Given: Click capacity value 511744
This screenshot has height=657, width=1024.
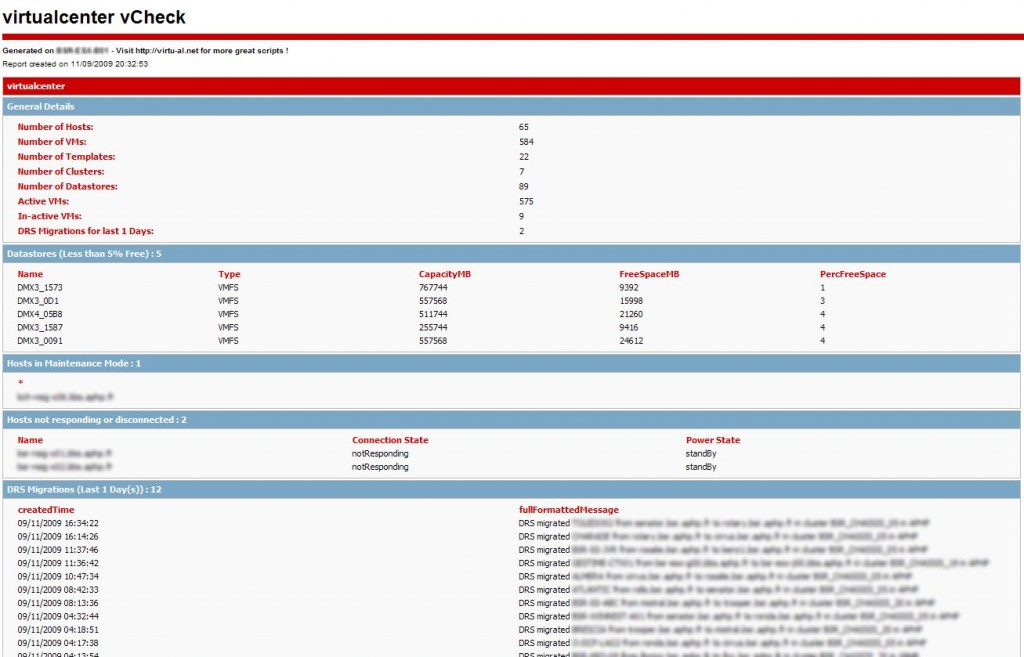Looking at the screenshot, I should tap(433, 314).
